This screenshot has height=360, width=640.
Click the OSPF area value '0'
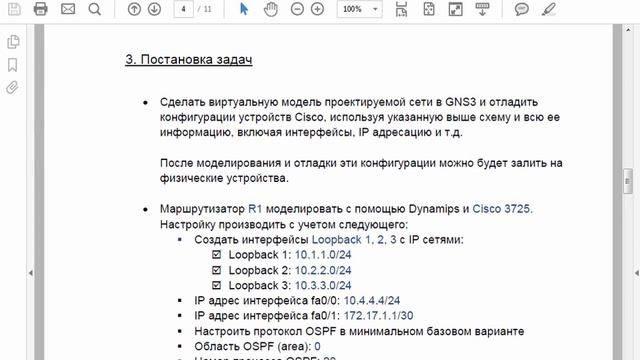click(317, 347)
